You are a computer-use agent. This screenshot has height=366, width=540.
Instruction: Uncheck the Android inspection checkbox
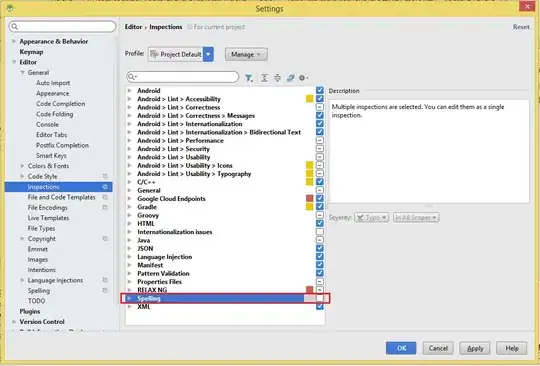coord(320,90)
